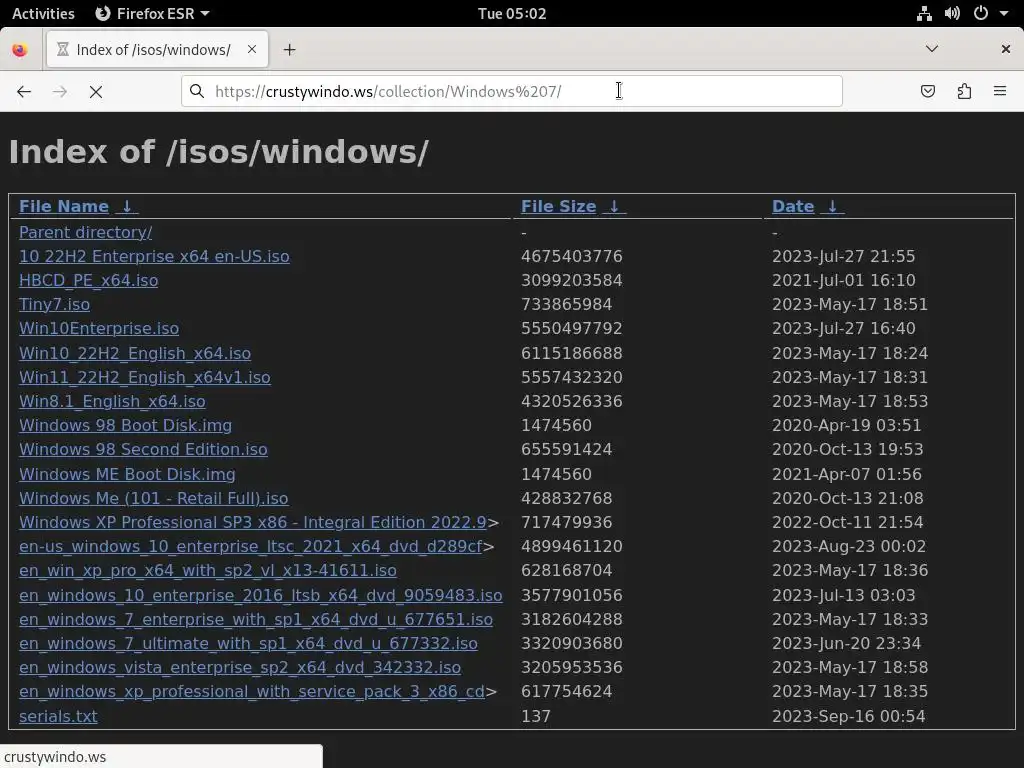Open a new tab with plus button

click(x=289, y=50)
